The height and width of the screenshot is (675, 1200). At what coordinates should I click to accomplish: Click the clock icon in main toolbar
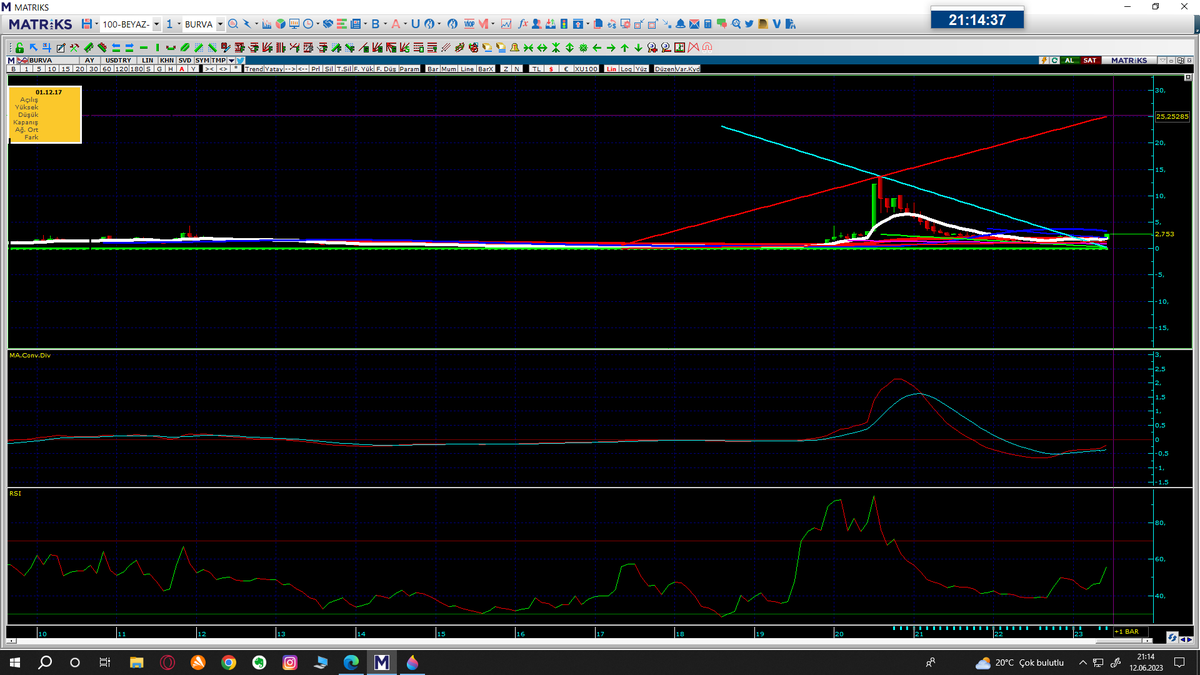click(308, 24)
